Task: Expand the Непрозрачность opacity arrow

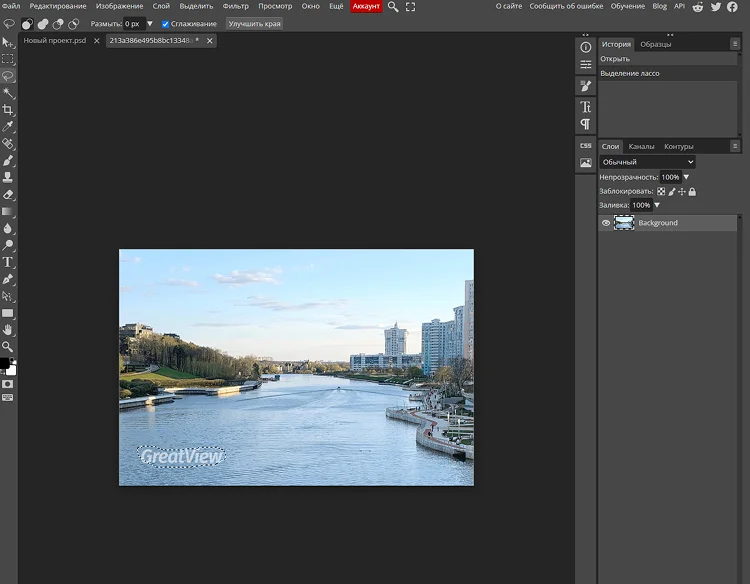Action: point(686,177)
